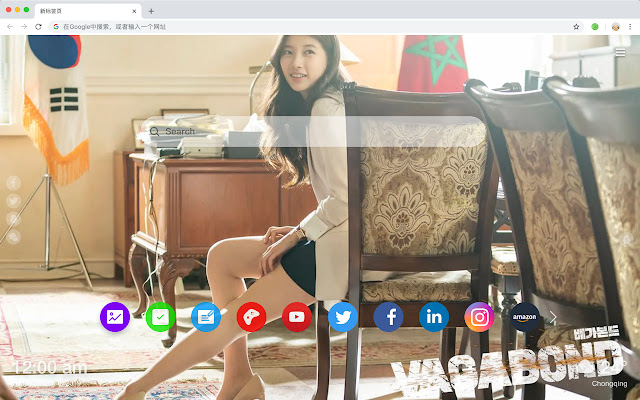Viewport: 640px width, 400px height.
Task: Open the LinkedIn shortcut
Action: click(x=434, y=317)
